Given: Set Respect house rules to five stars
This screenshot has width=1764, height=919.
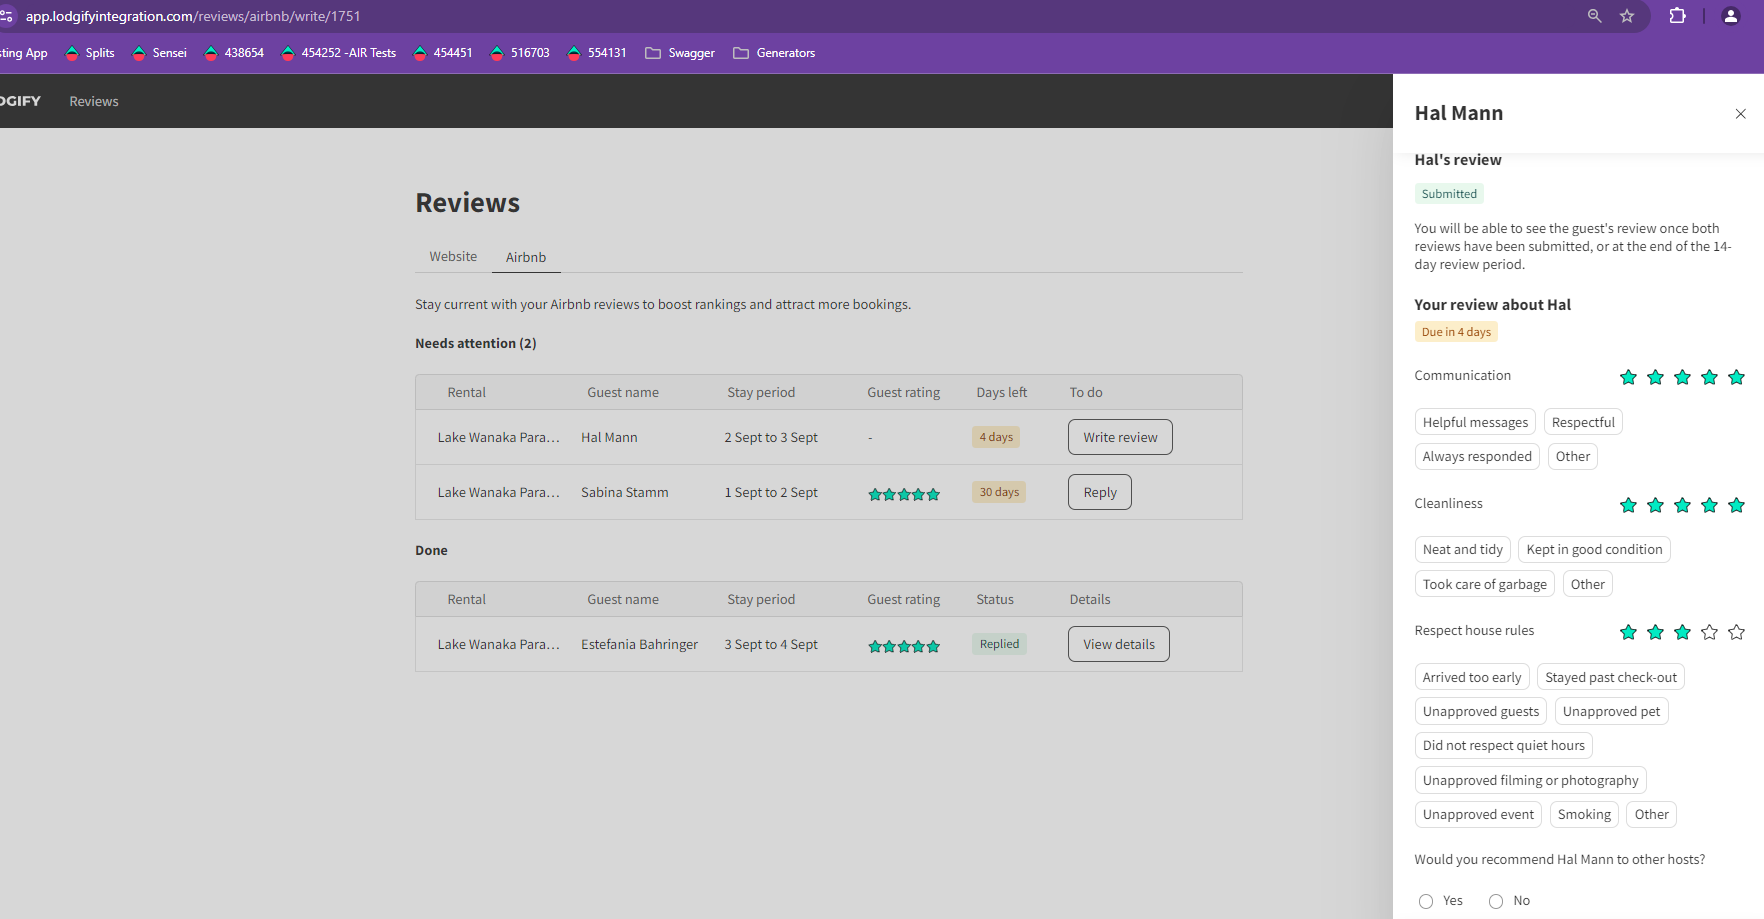Looking at the screenshot, I should tap(1736, 632).
